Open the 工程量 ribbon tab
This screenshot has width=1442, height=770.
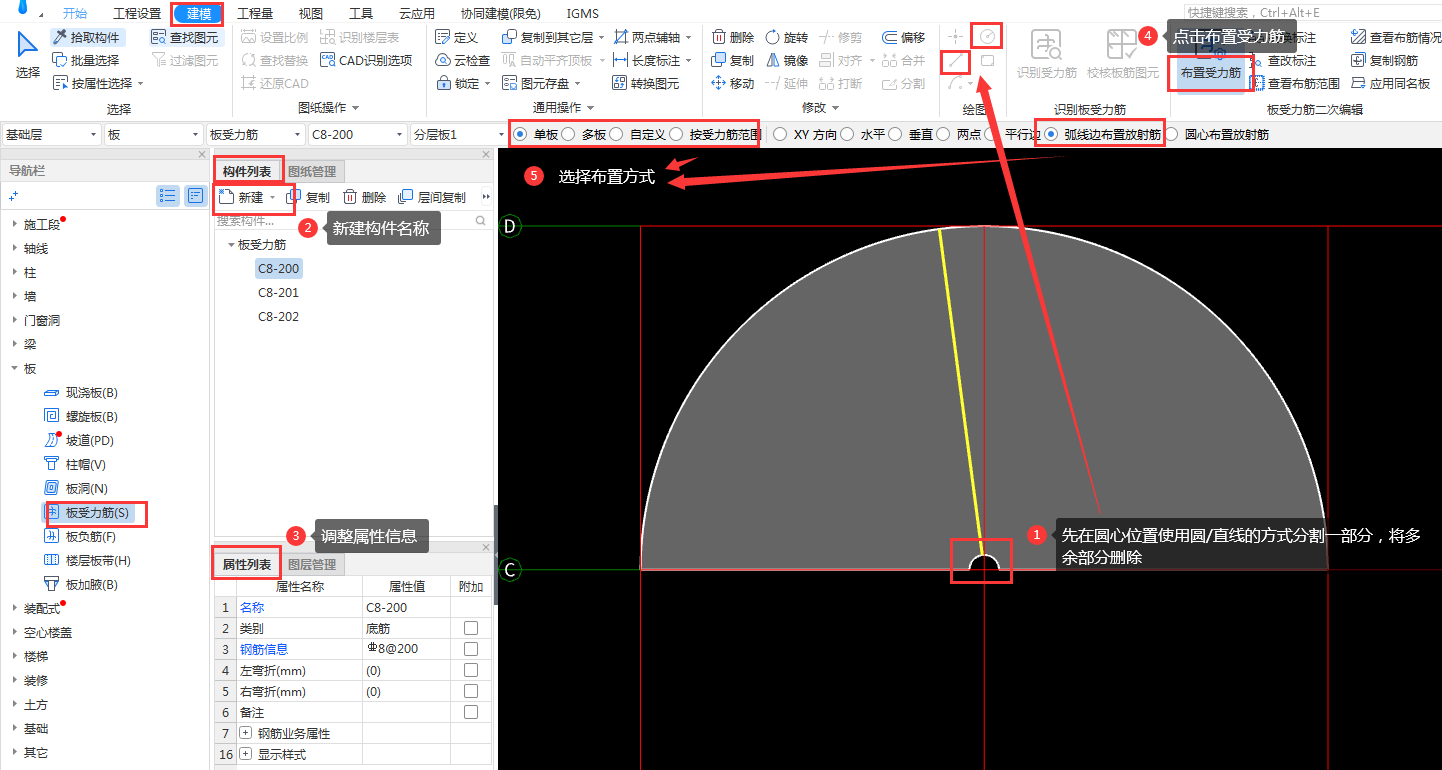255,13
